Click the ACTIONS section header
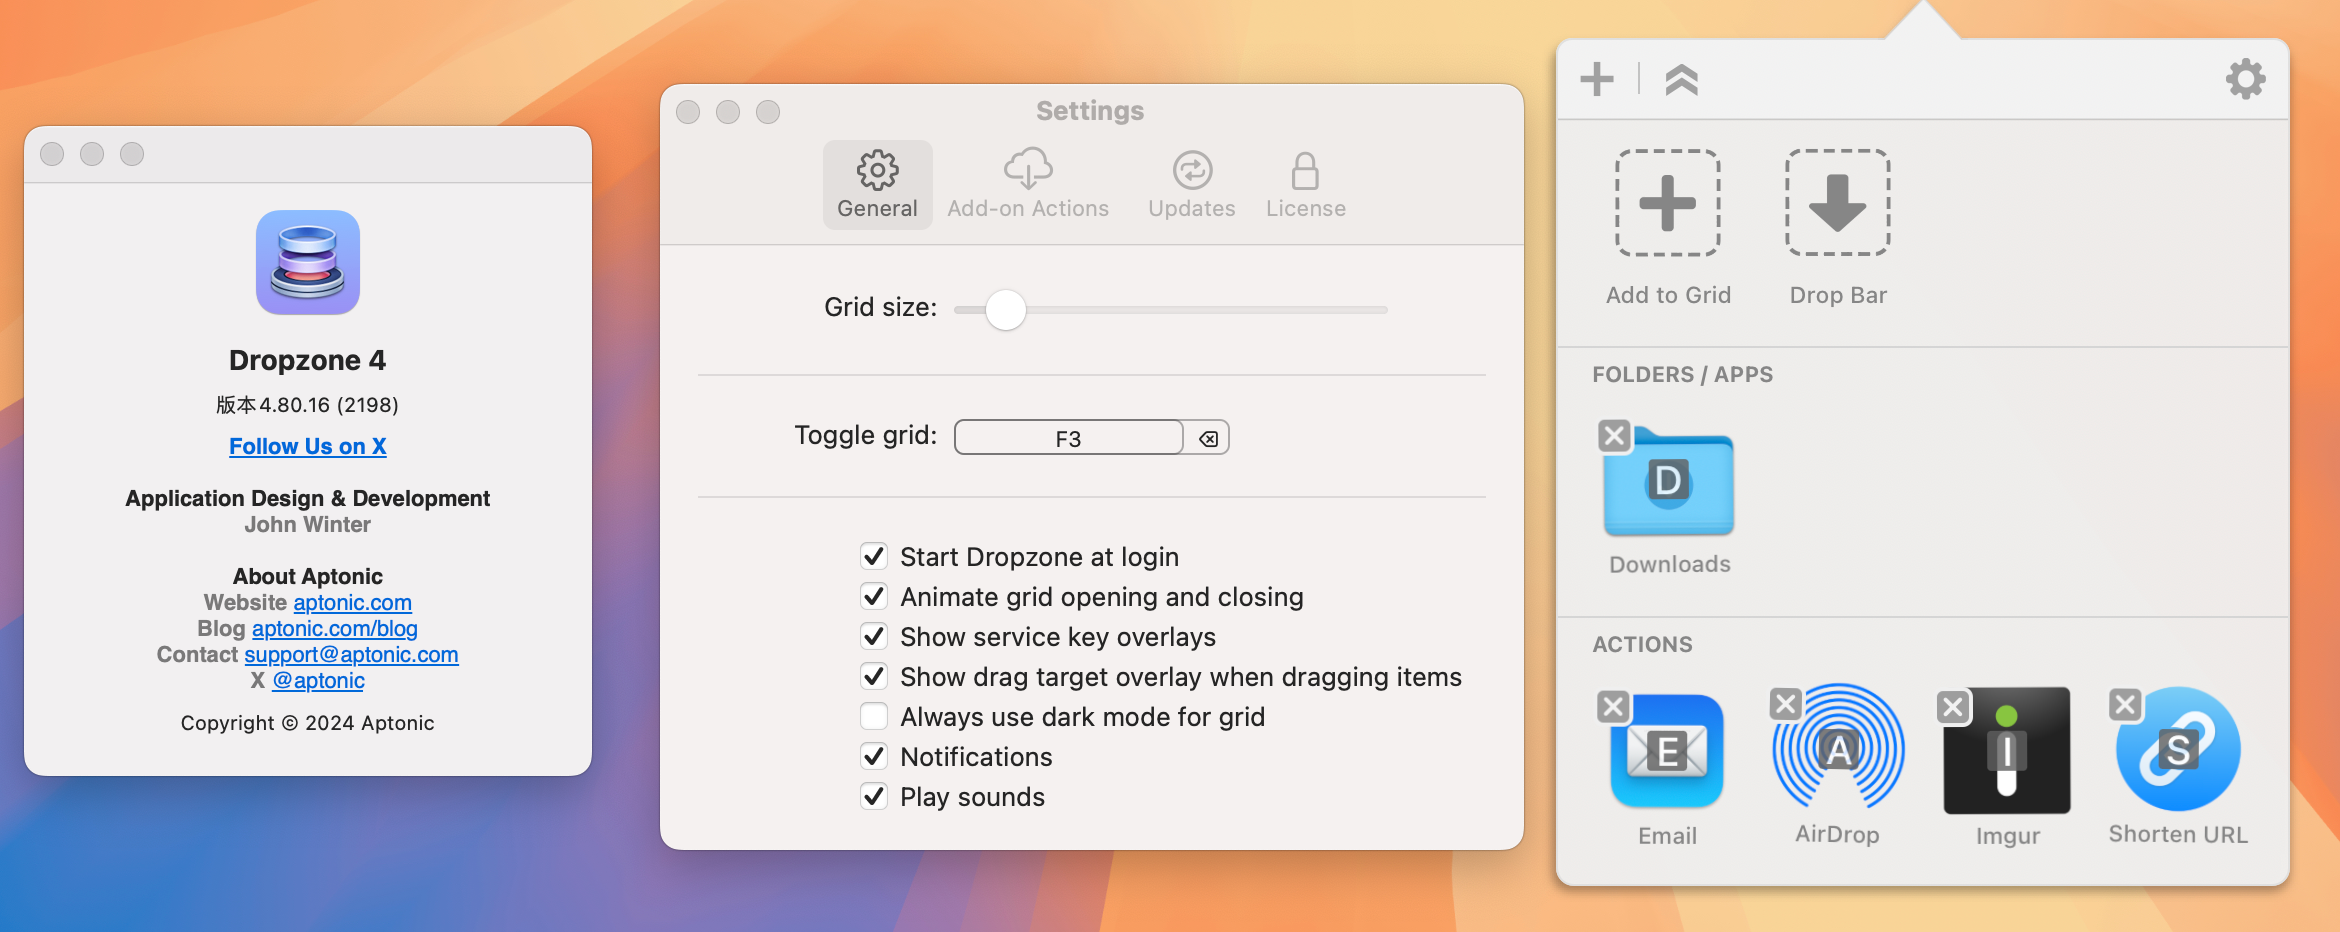This screenshot has width=2340, height=932. pyautogui.click(x=1643, y=644)
